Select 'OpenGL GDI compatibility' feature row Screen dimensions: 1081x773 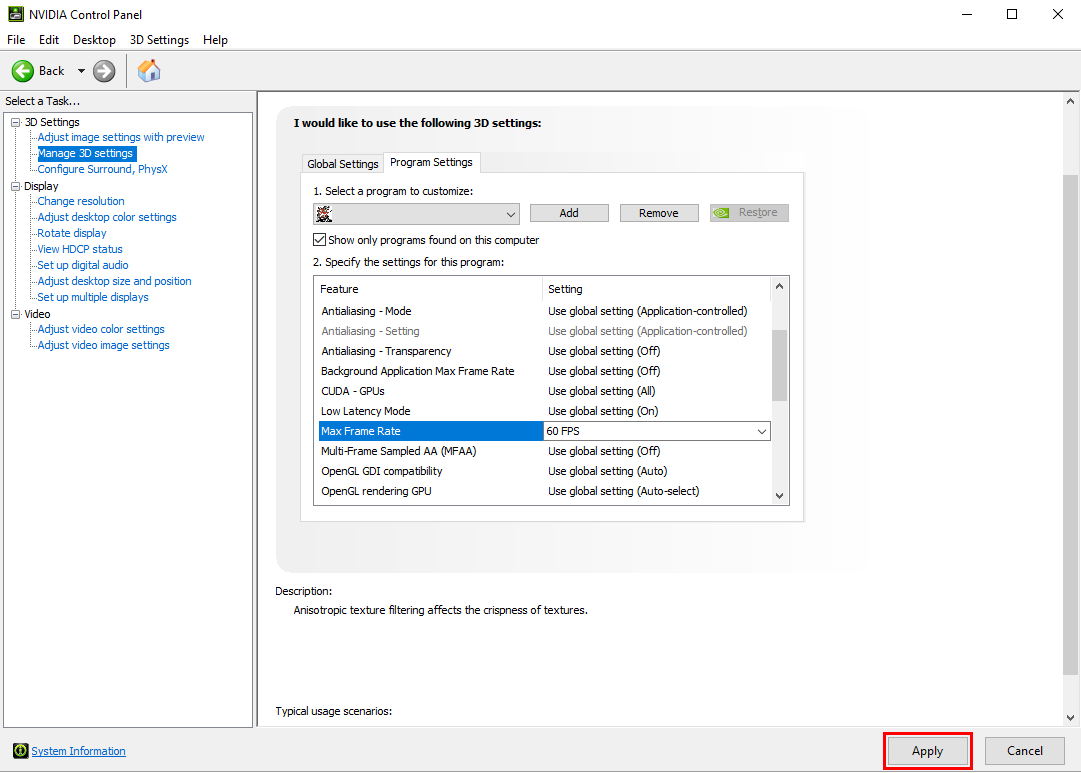(543, 471)
